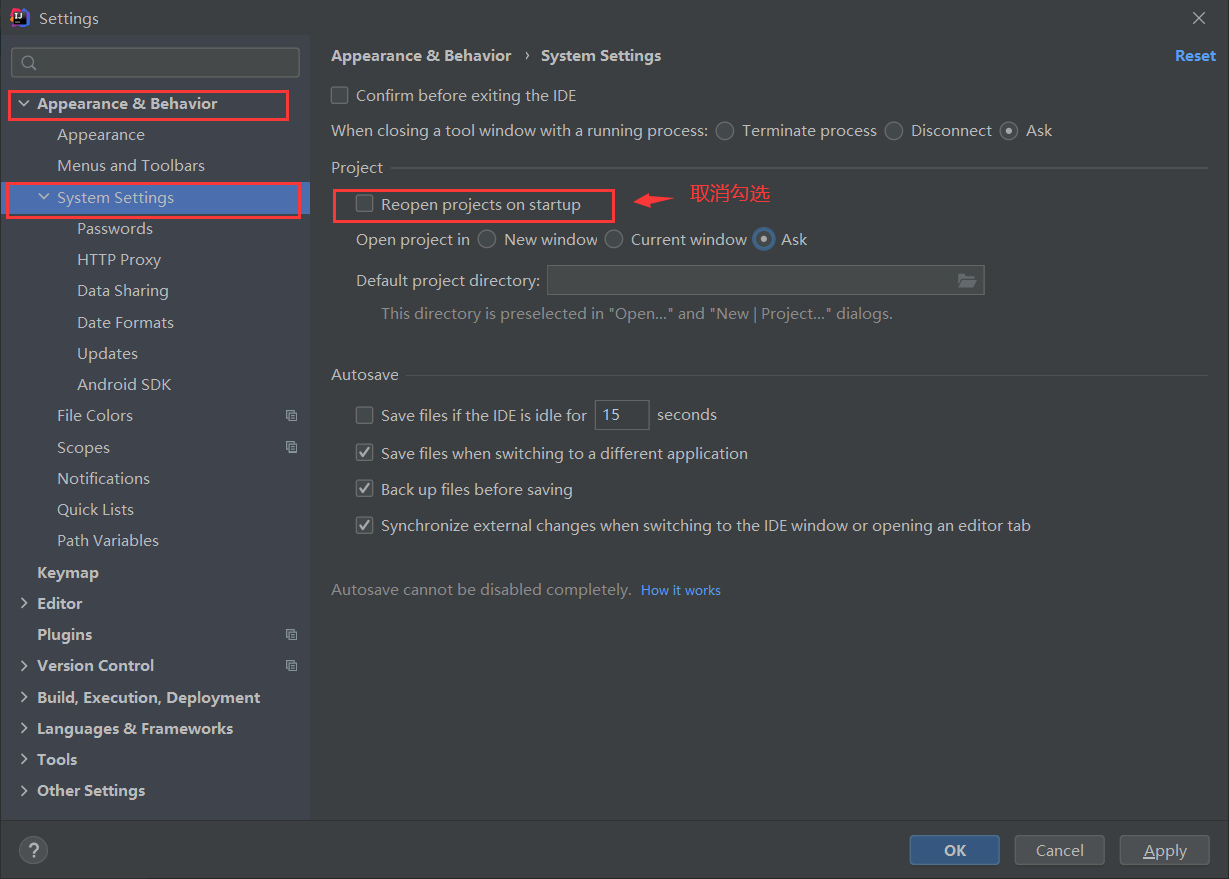
Task: Open the Appearance settings page
Action: 101,135
